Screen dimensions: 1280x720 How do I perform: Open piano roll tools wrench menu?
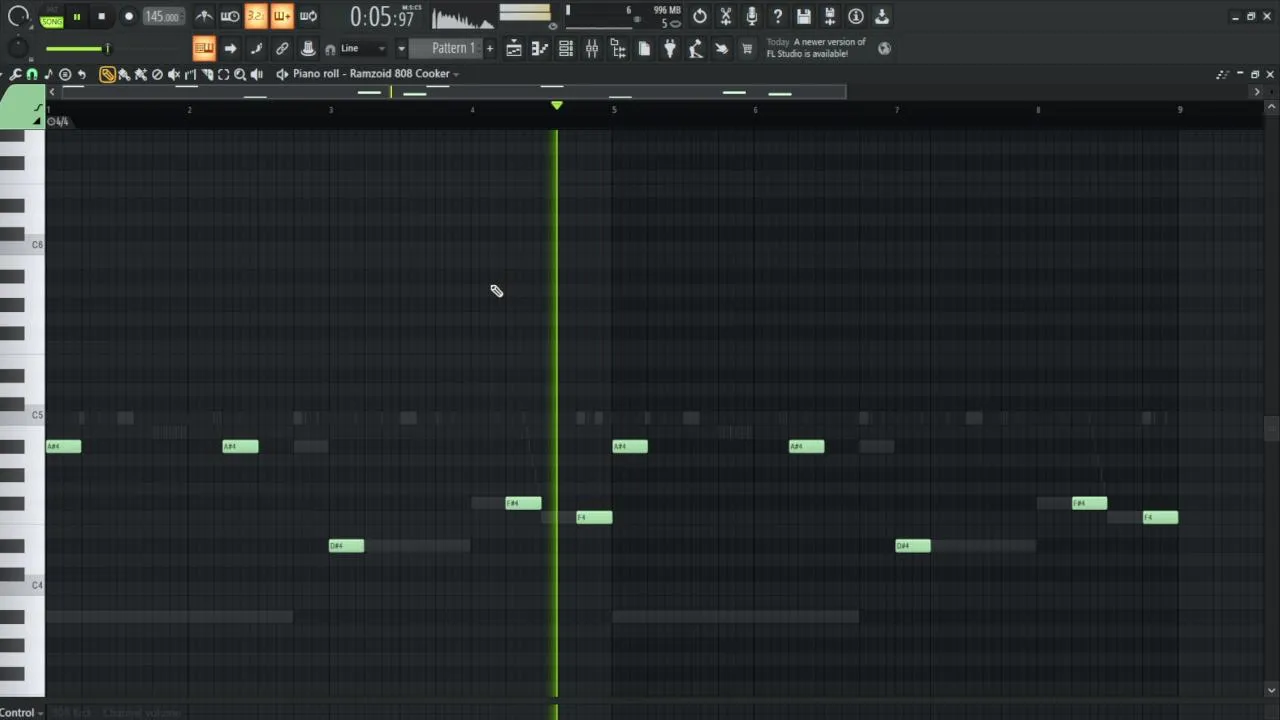16,74
